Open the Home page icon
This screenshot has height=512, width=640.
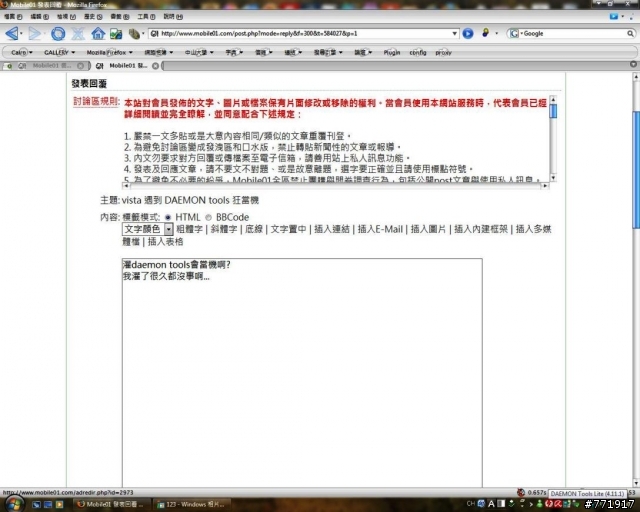tap(98, 33)
